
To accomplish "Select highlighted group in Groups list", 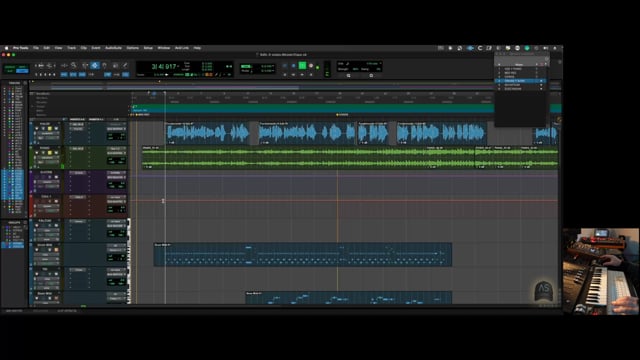I will coord(13,244).
